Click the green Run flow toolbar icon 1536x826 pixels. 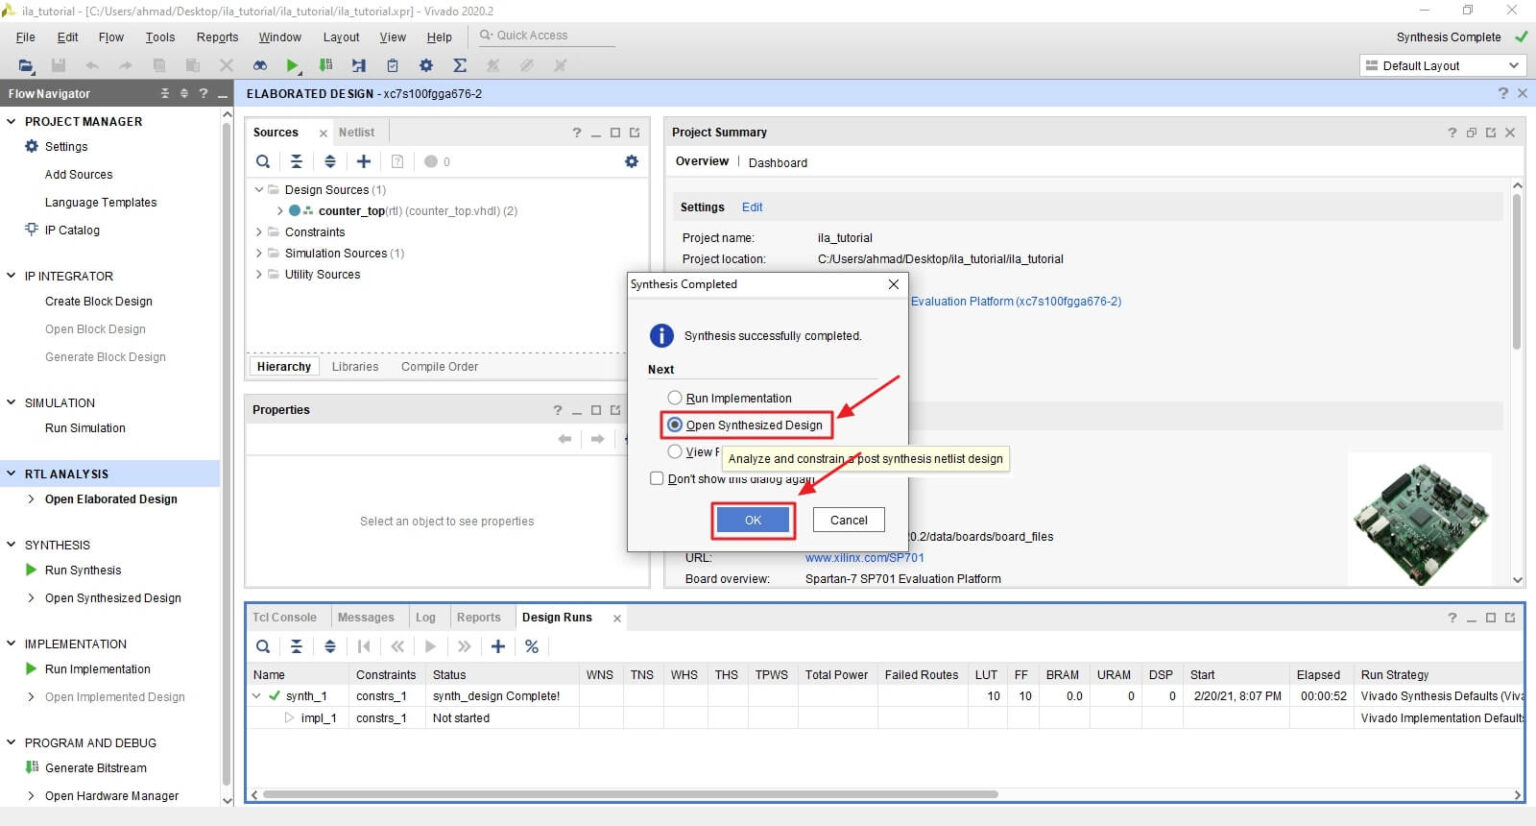point(292,66)
